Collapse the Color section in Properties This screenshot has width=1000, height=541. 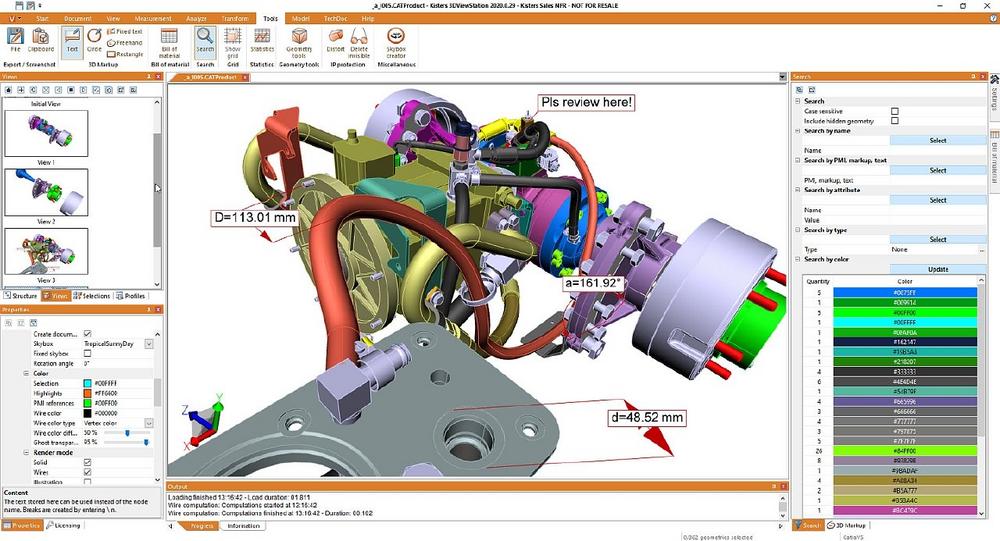(26, 373)
